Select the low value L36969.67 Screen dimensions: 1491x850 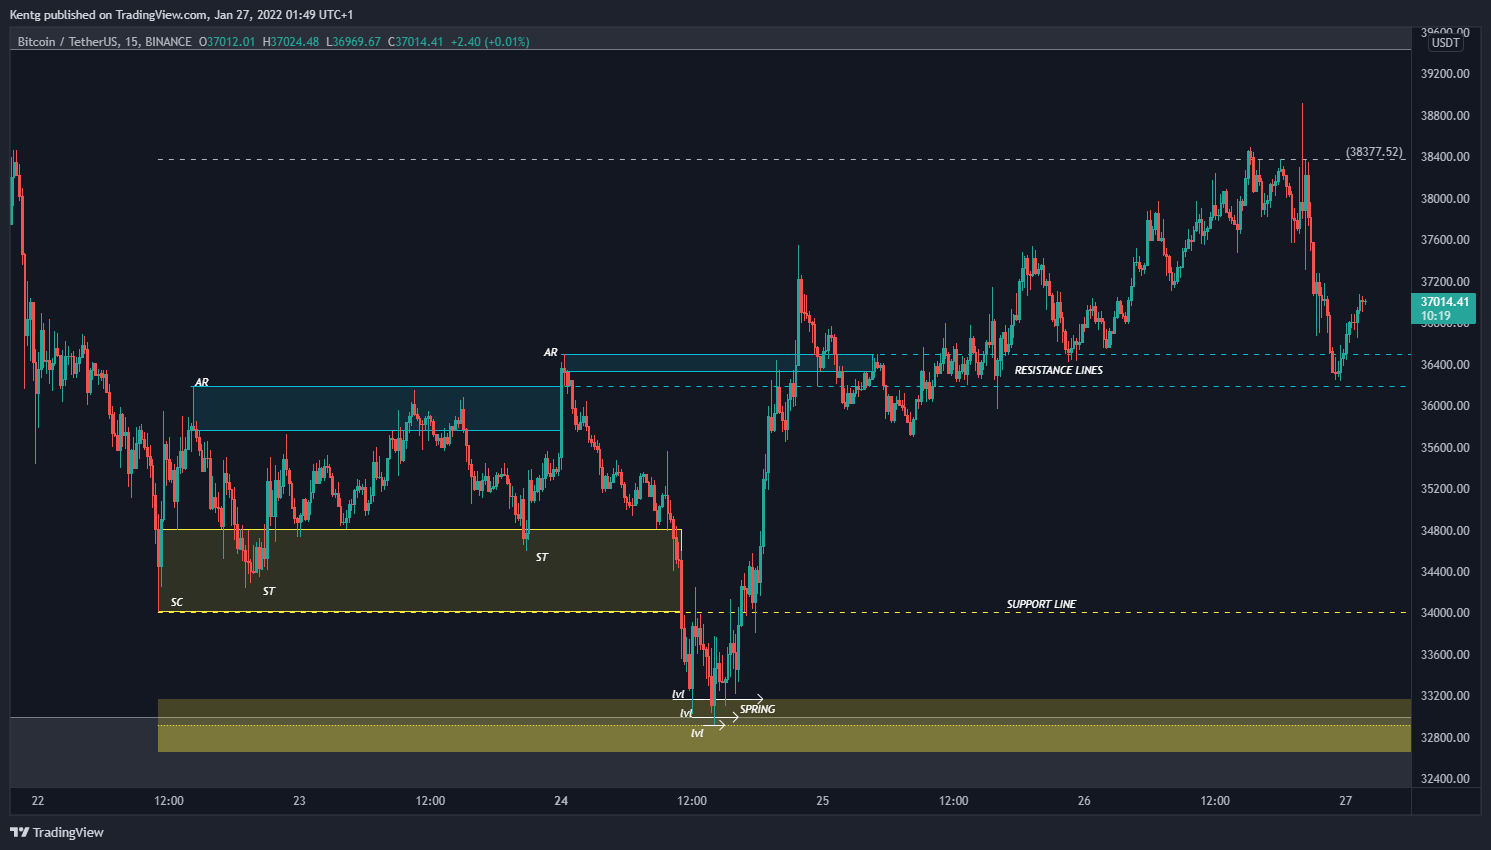[x=354, y=42]
